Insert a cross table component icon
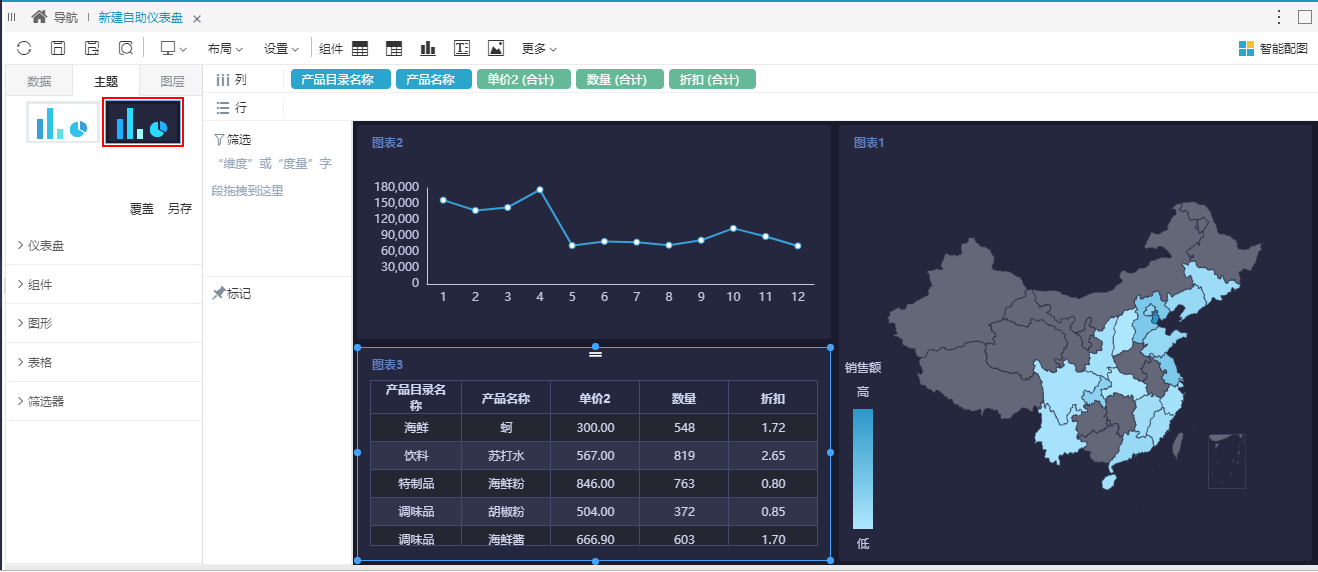 click(x=394, y=48)
